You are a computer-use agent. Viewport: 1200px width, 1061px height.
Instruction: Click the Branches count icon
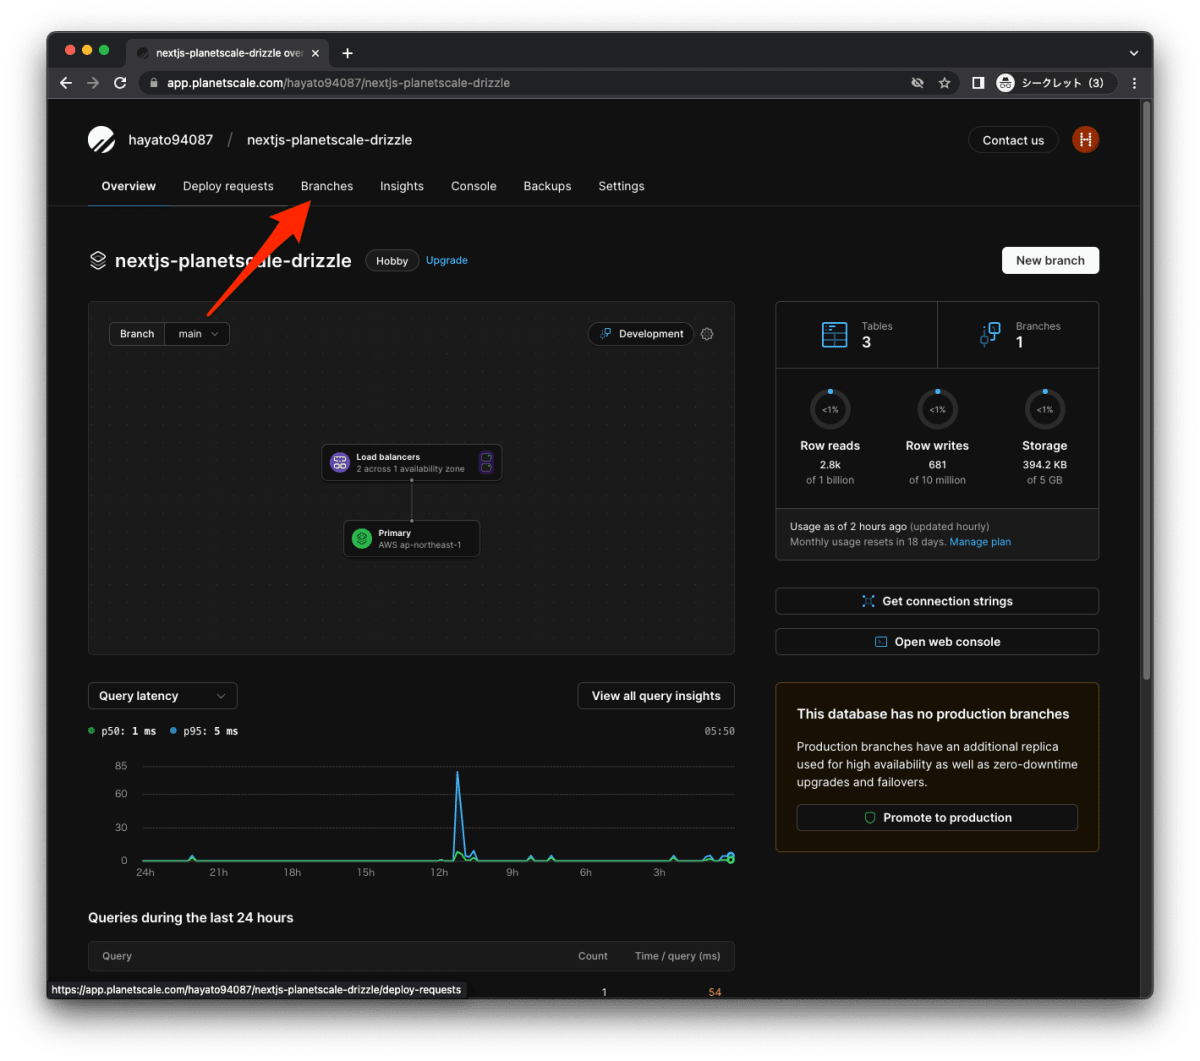pos(990,334)
